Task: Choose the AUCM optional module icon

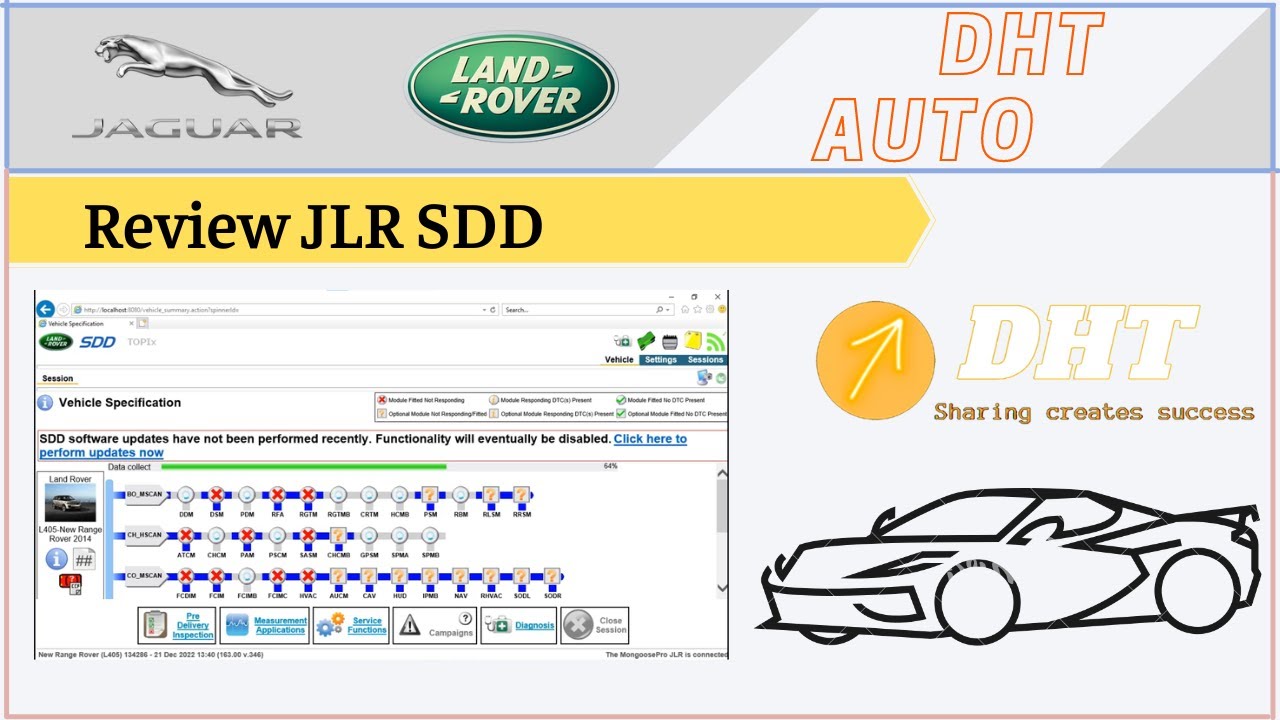Action: 338,576
